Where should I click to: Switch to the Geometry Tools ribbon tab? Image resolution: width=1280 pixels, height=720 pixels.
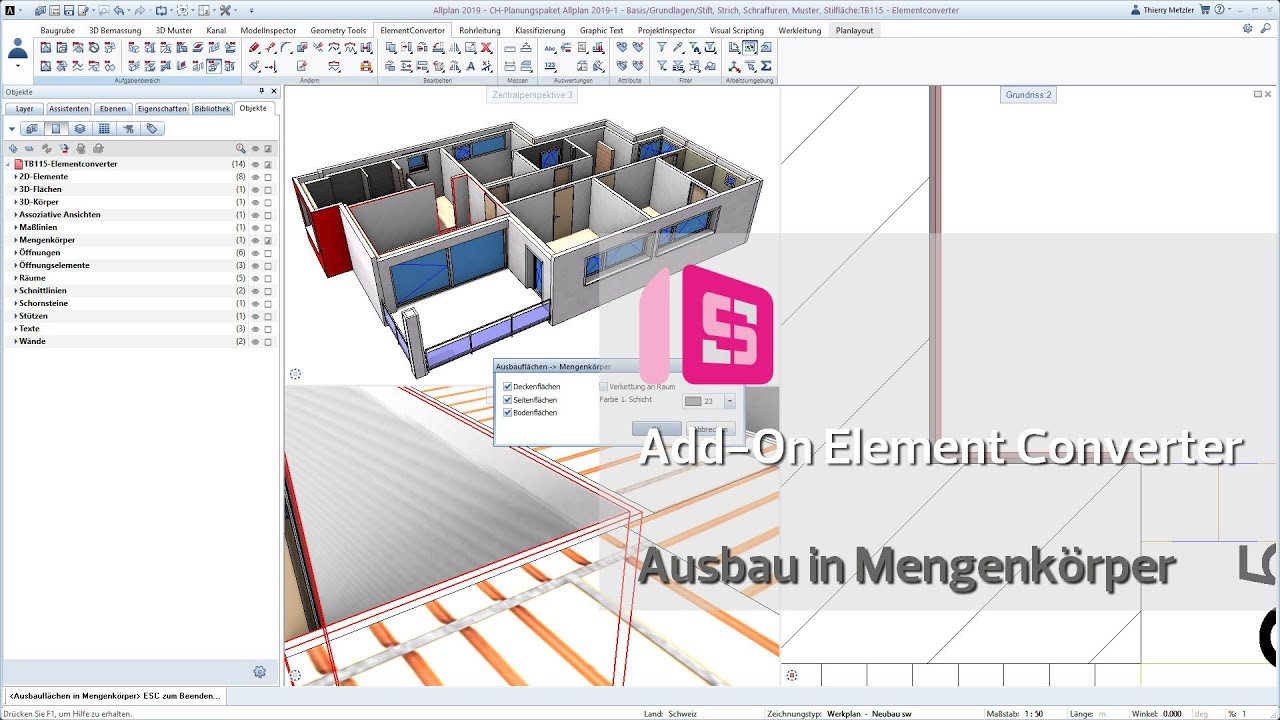(x=338, y=30)
